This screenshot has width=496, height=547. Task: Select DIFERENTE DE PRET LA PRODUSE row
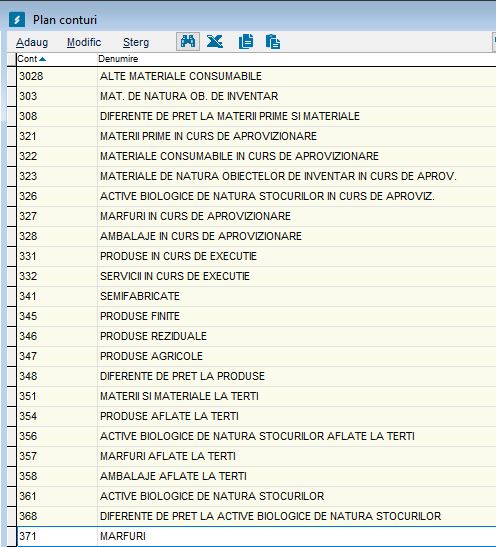click(x=256, y=376)
